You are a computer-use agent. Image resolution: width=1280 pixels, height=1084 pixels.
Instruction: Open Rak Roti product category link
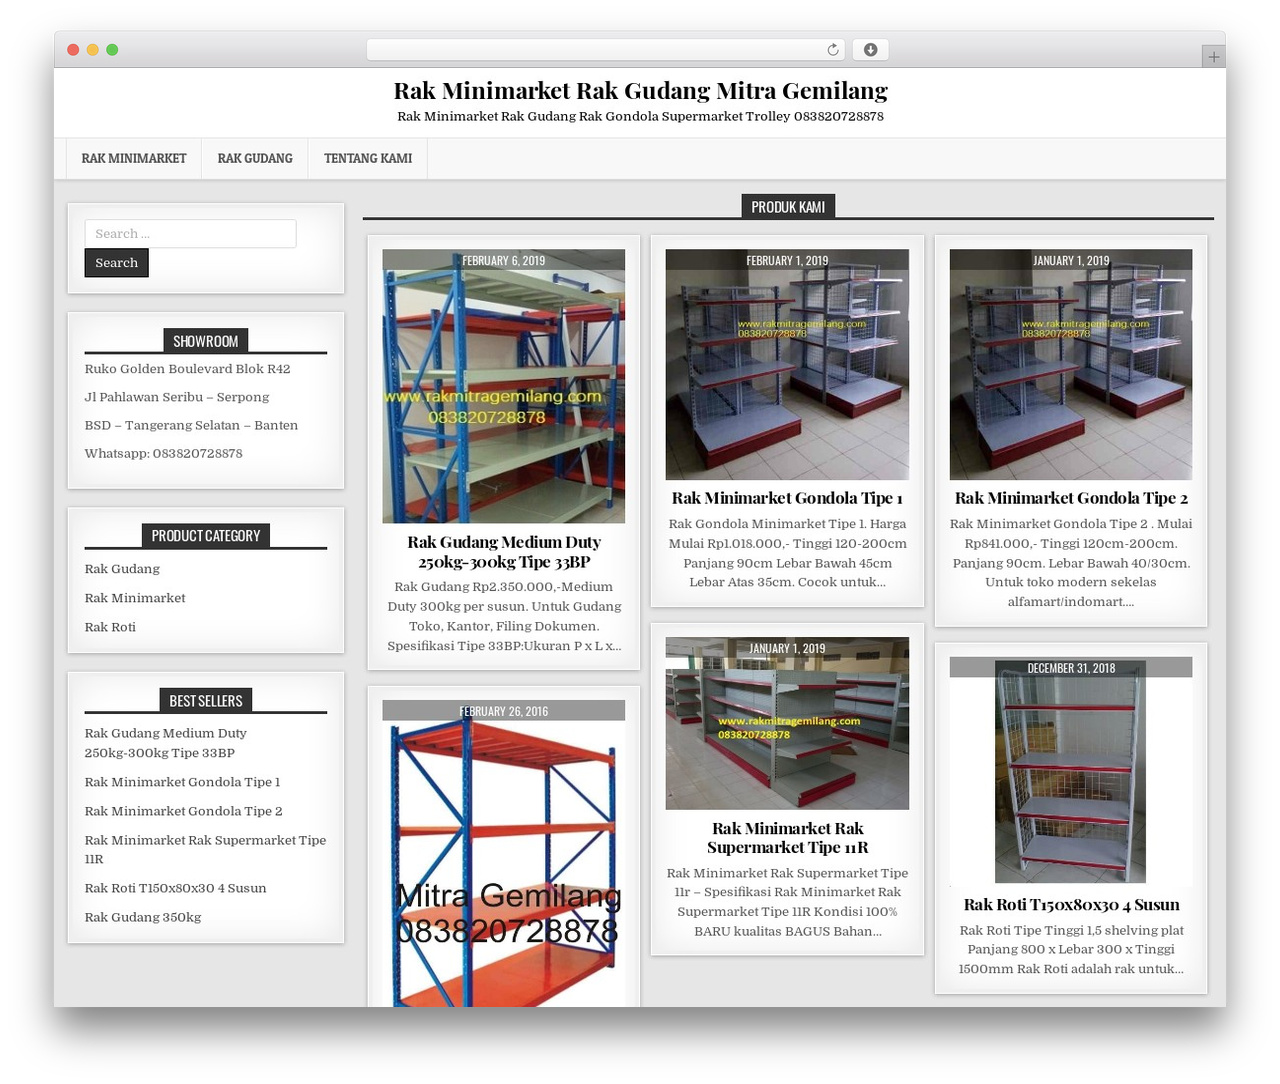[110, 627]
